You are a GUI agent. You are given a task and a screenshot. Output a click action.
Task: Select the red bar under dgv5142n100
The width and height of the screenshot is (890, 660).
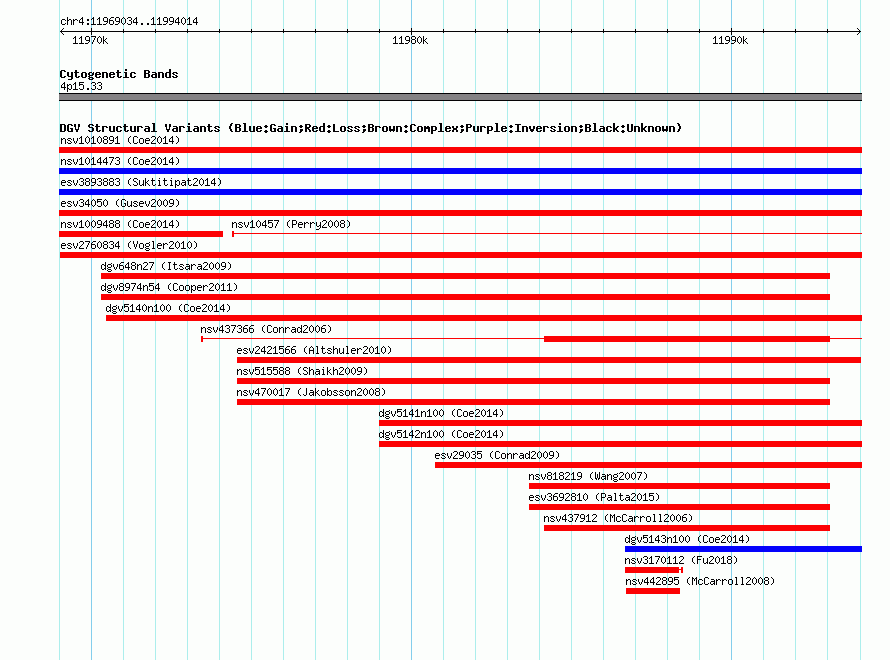(x=620, y=444)
